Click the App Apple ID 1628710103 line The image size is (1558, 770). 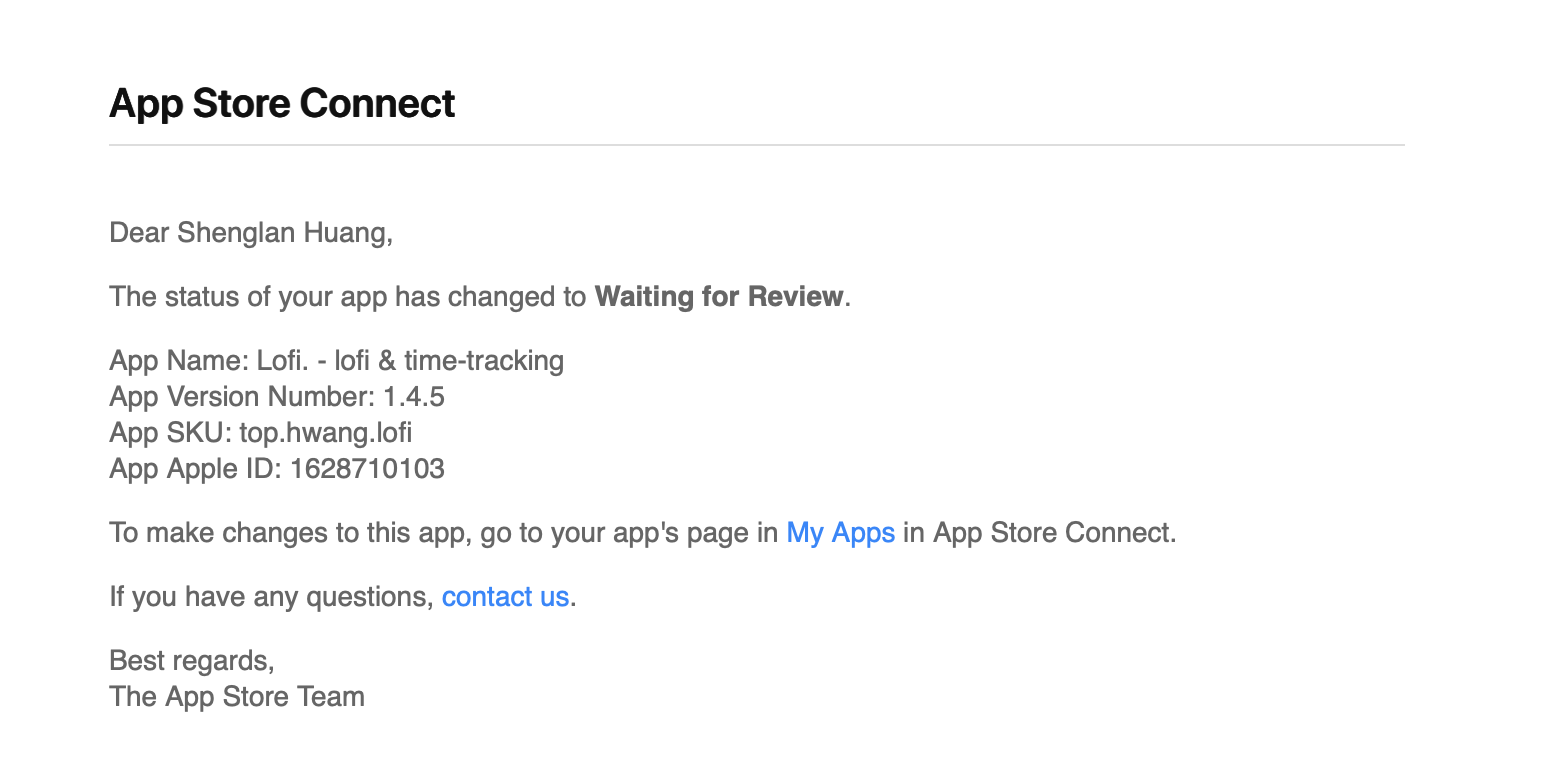pos(277,469)
